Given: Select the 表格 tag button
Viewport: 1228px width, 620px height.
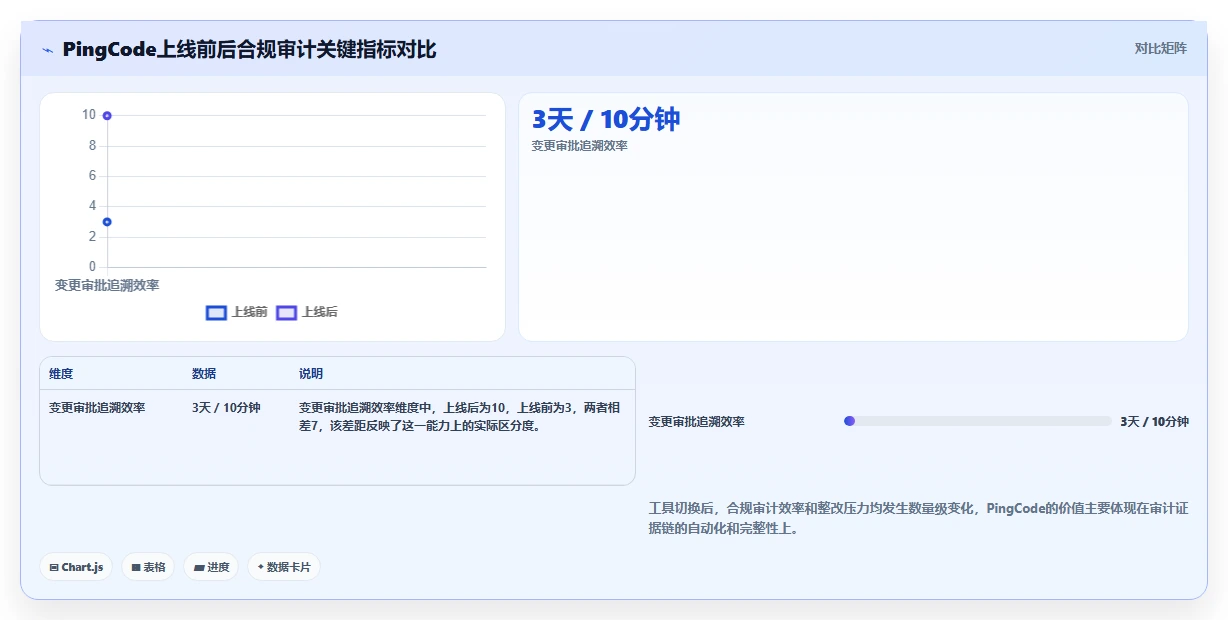Looking at the screenshot, I should (148, 567).
